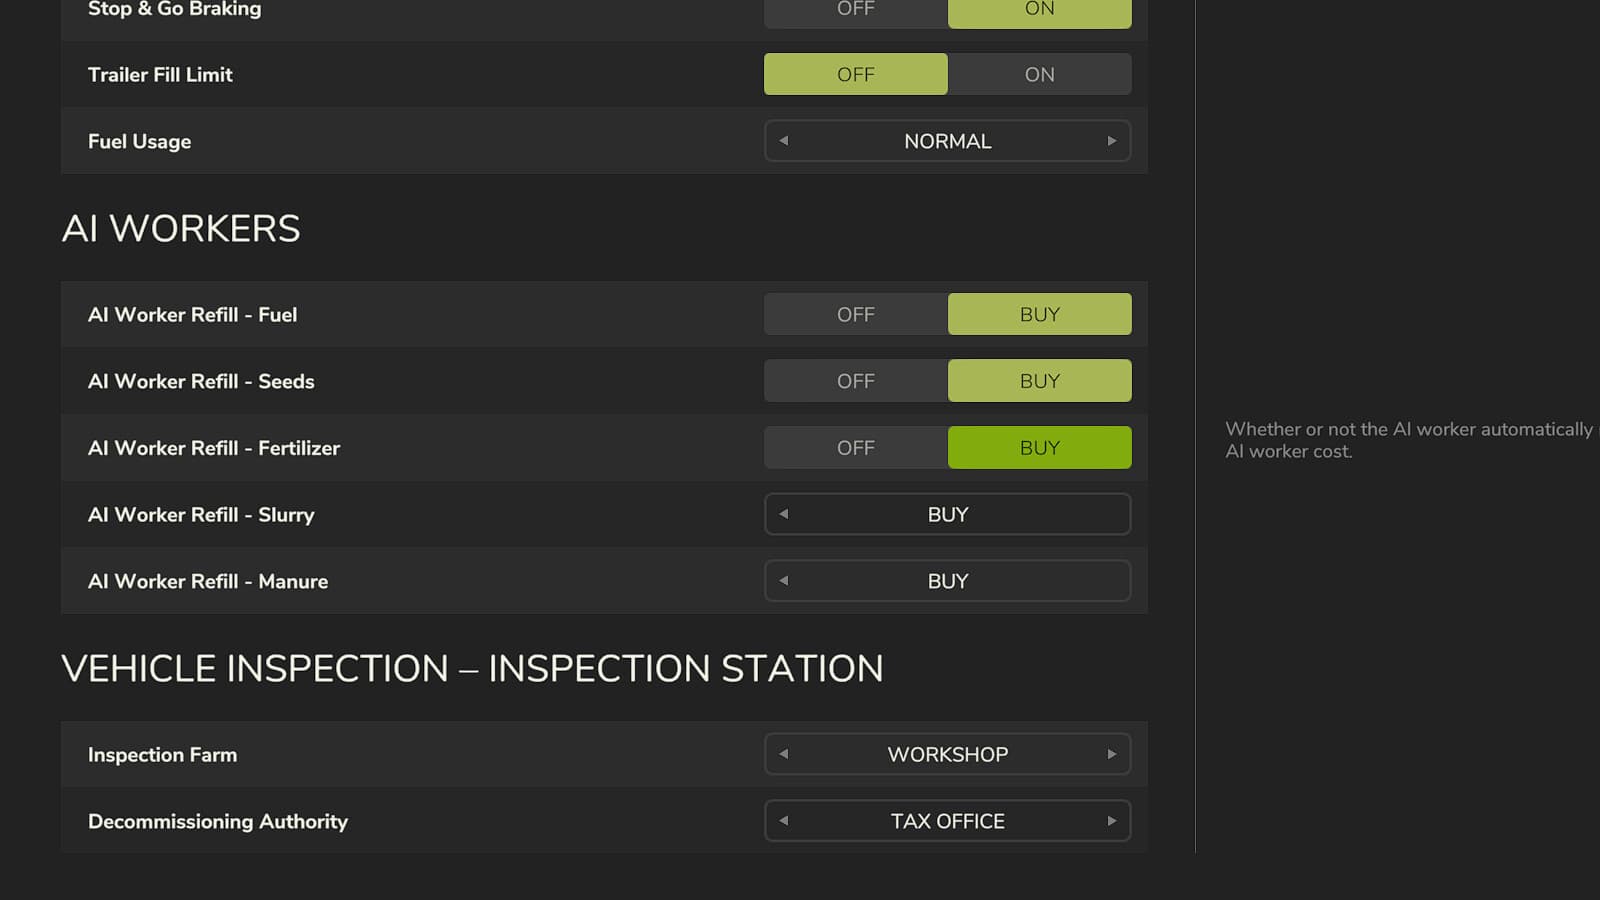Set AI Worker Refill Fuel to OFF

tap(856, 314)
